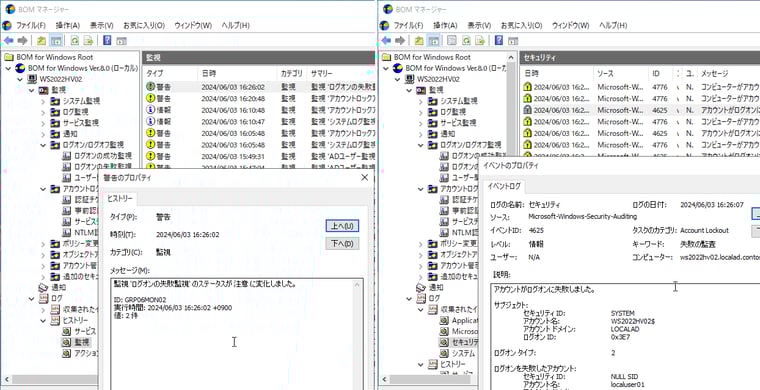
Task: Click Refresh icon in right window toolbar
Action: pos(466,41)
